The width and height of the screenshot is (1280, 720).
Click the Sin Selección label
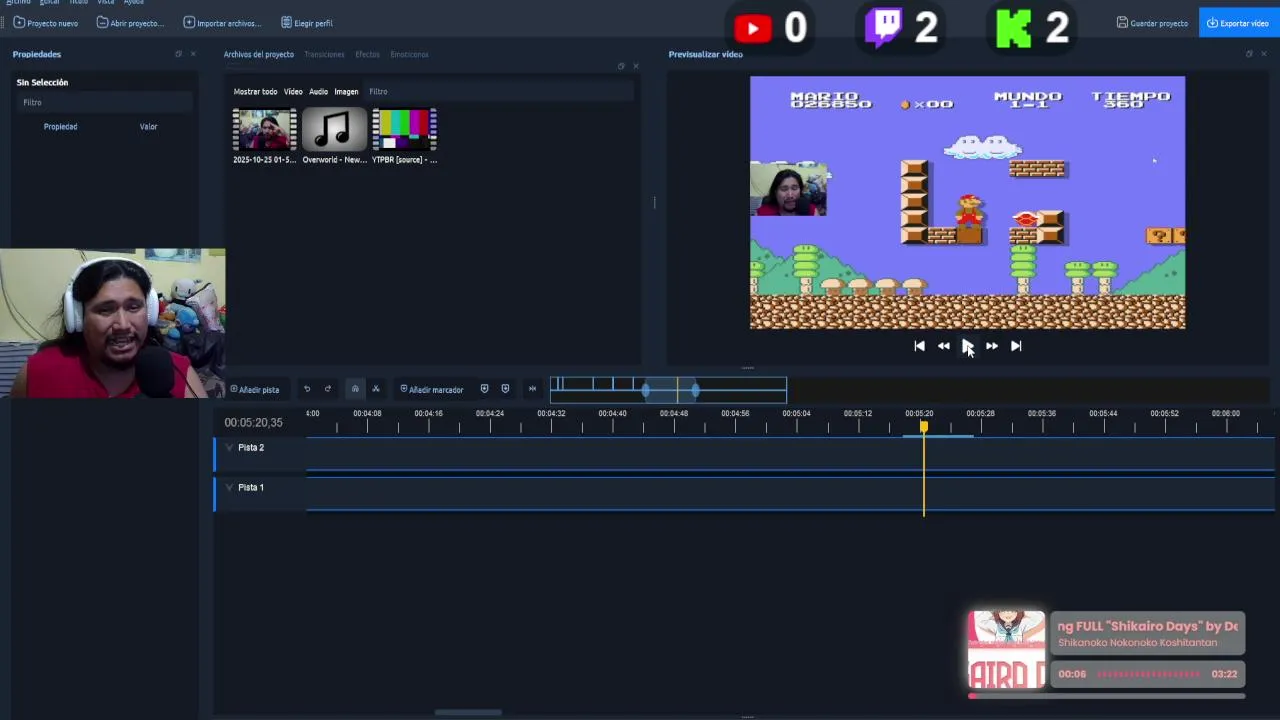click(42, 82)
